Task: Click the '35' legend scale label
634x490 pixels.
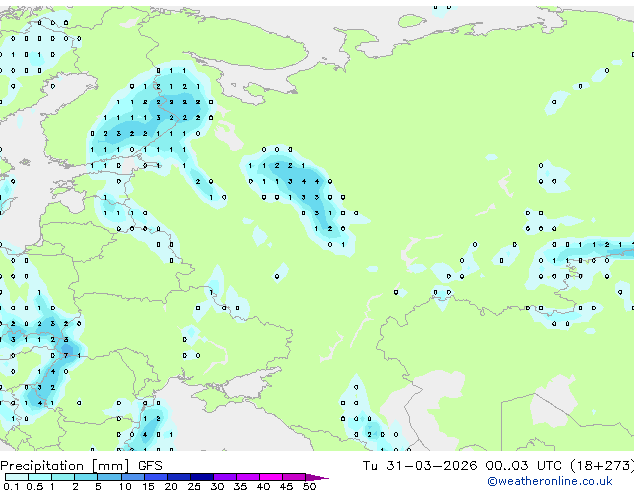Action: coord(240,486)
